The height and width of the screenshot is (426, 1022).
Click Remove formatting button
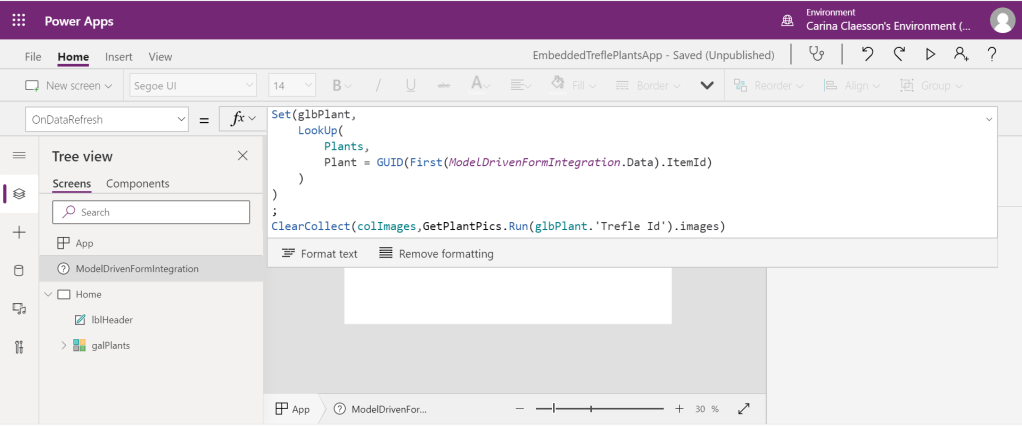pos(436,254)
